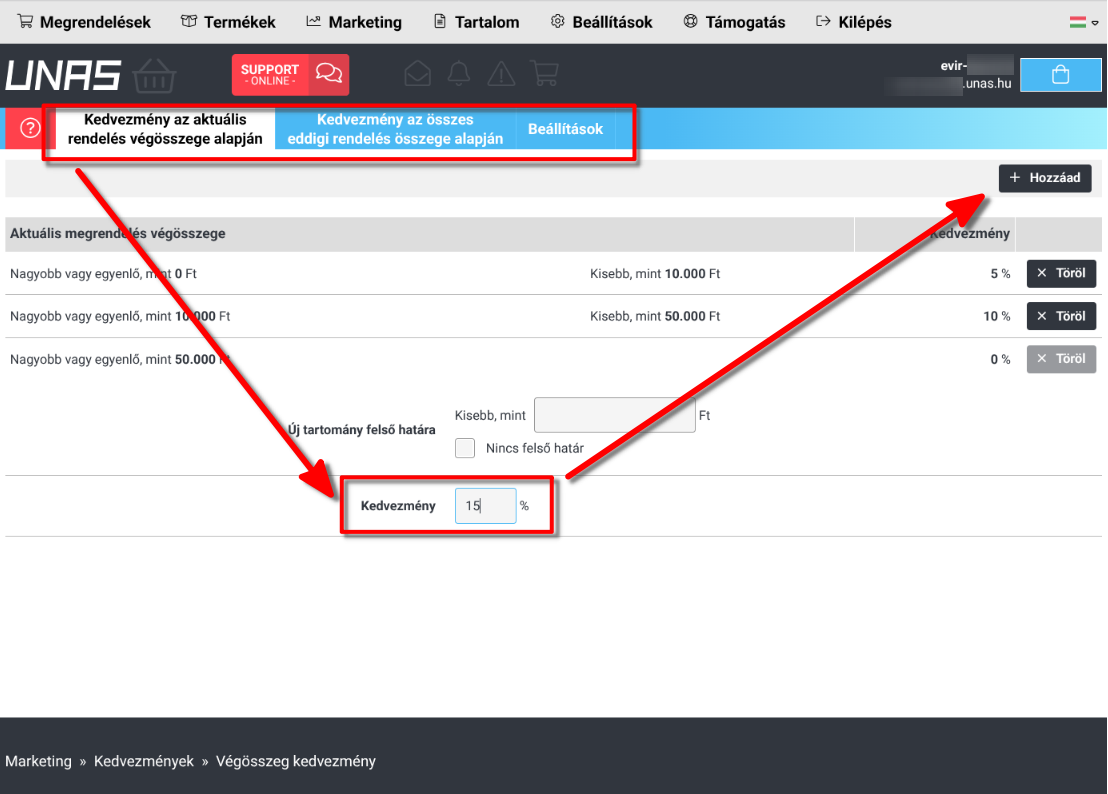Open the Támogatás menu
This screenshot has width=1108, height=794.
coord(733,22)
